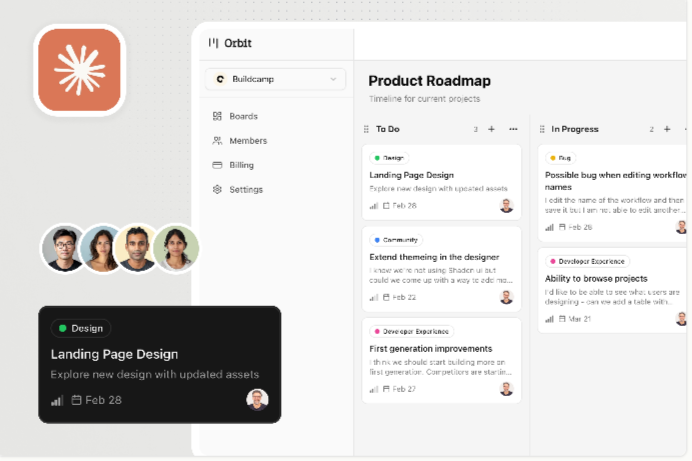
Task: Click calendar icon beside Feb 26
Action: coord(562,227)
